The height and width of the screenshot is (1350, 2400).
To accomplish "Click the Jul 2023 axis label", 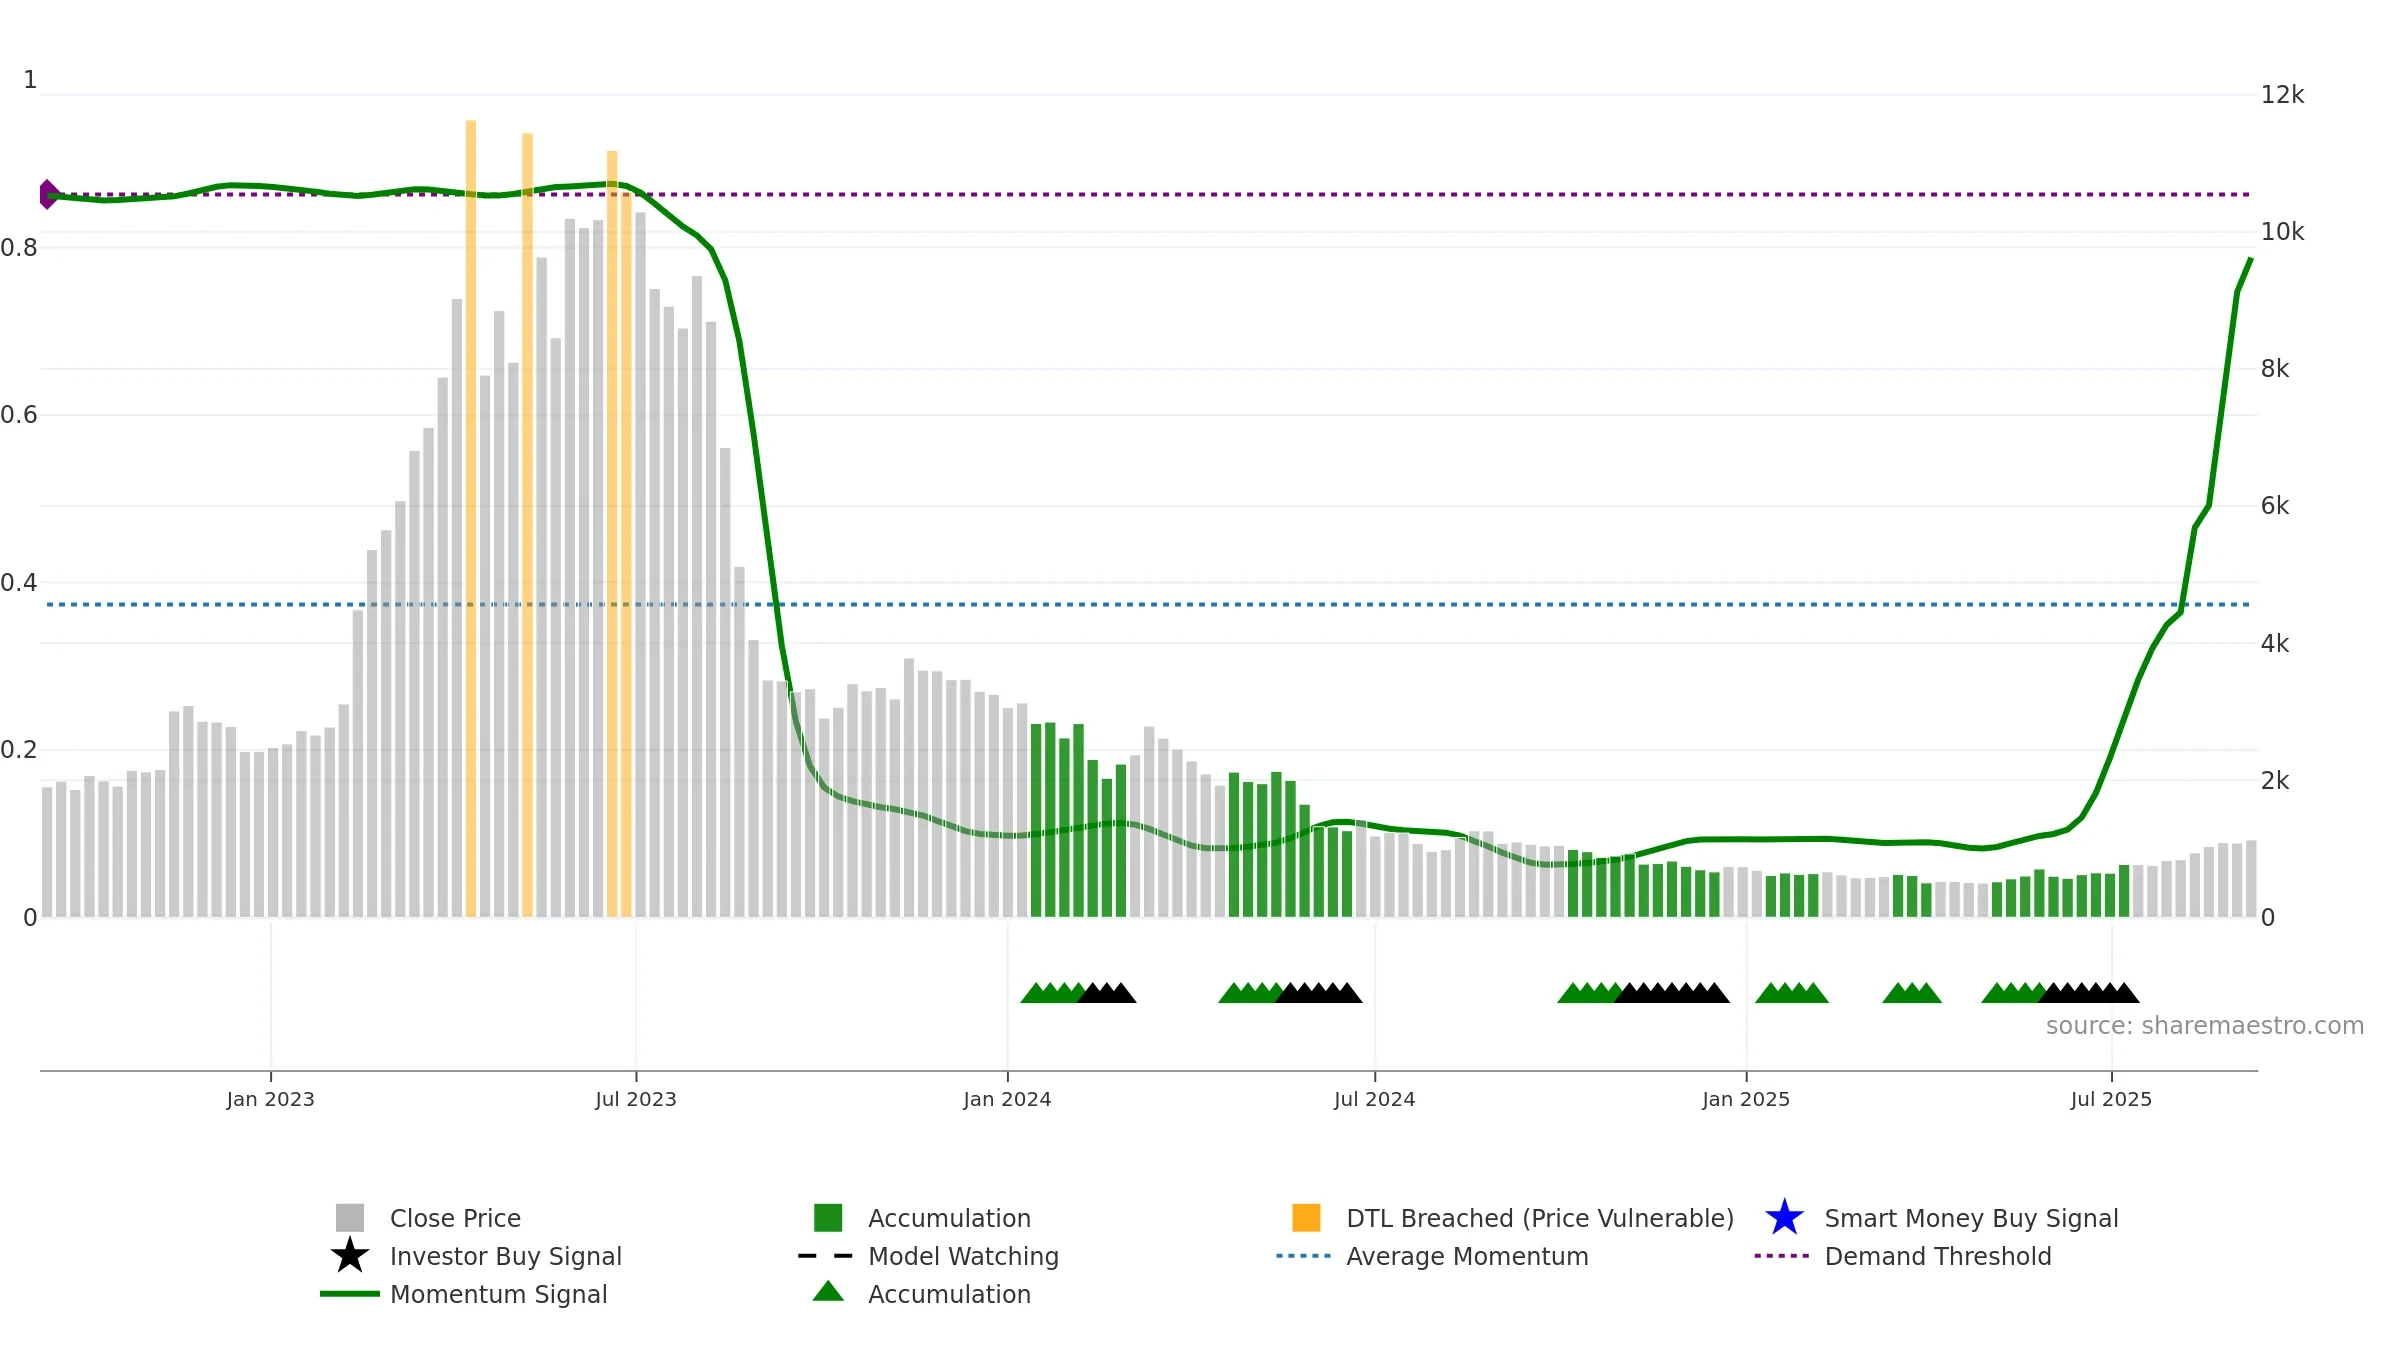I will [636, 1099].
